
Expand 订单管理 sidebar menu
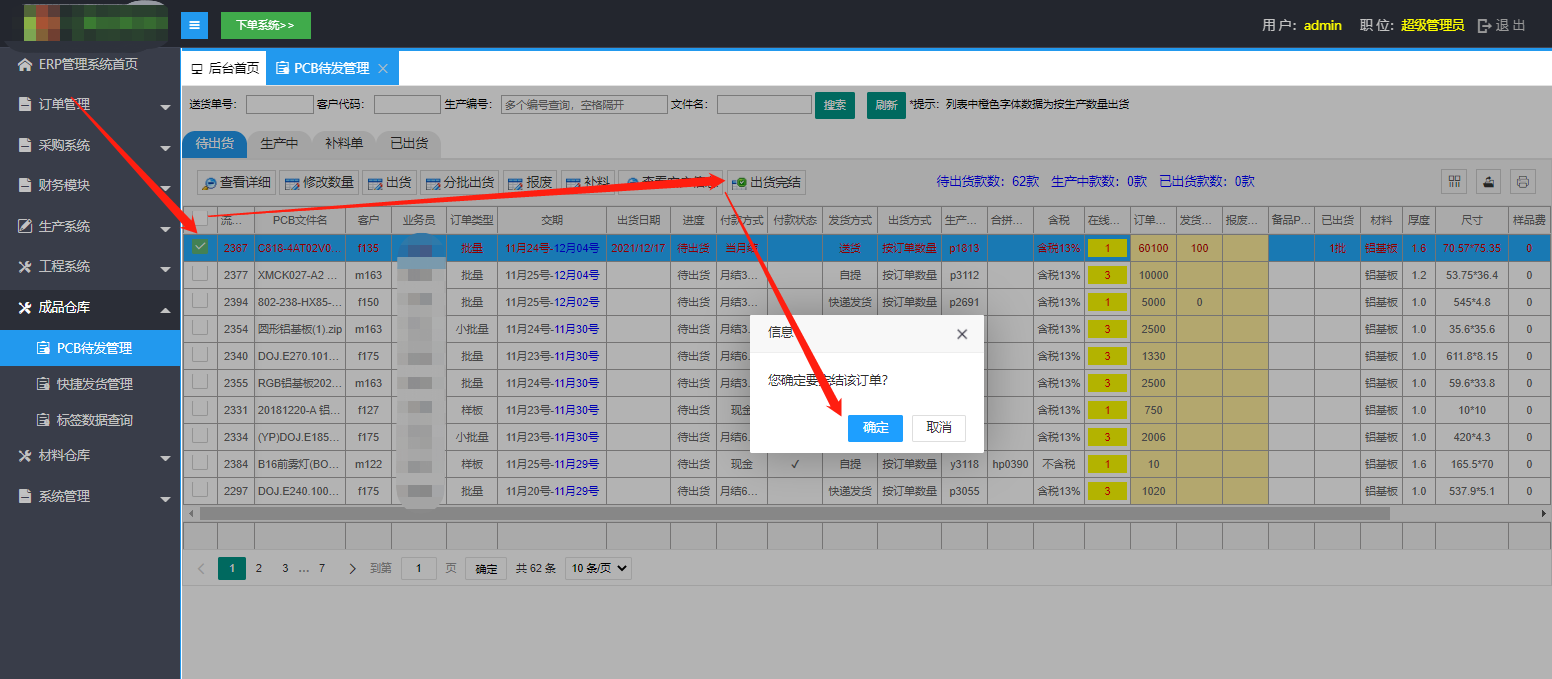tap(90, 104)
